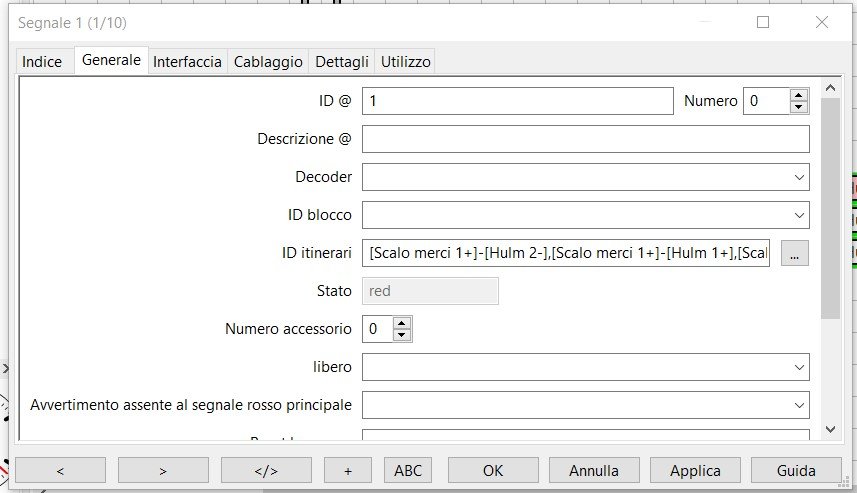This screenshot has width=857, height=493.
Task: Decrease Numero accessorio value
Action: [402, 334]
